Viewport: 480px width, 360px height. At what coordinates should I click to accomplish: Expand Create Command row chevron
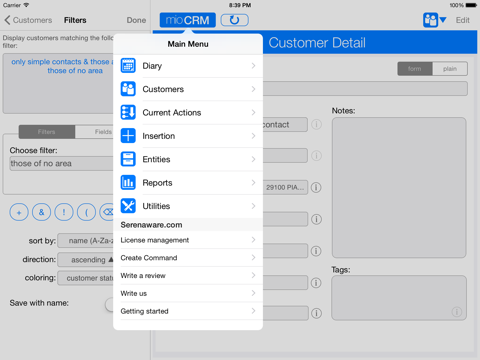[253, 257]
